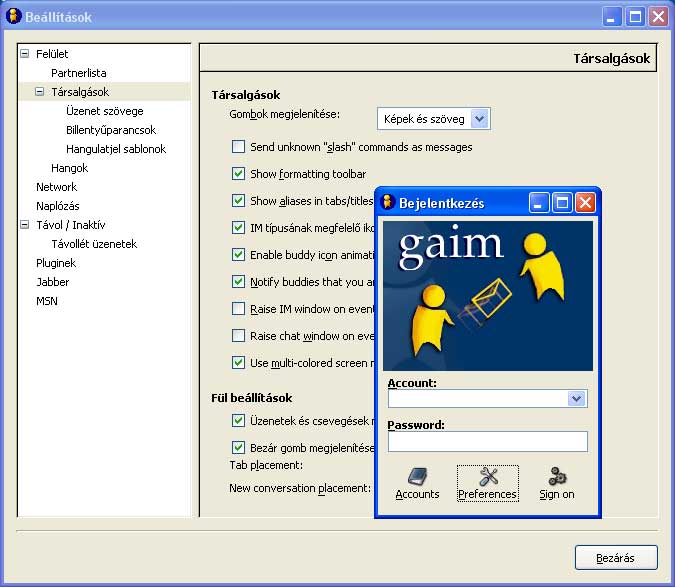
Task: Disable Enable buddy icon animation checkbox
Action: point(238,255)
